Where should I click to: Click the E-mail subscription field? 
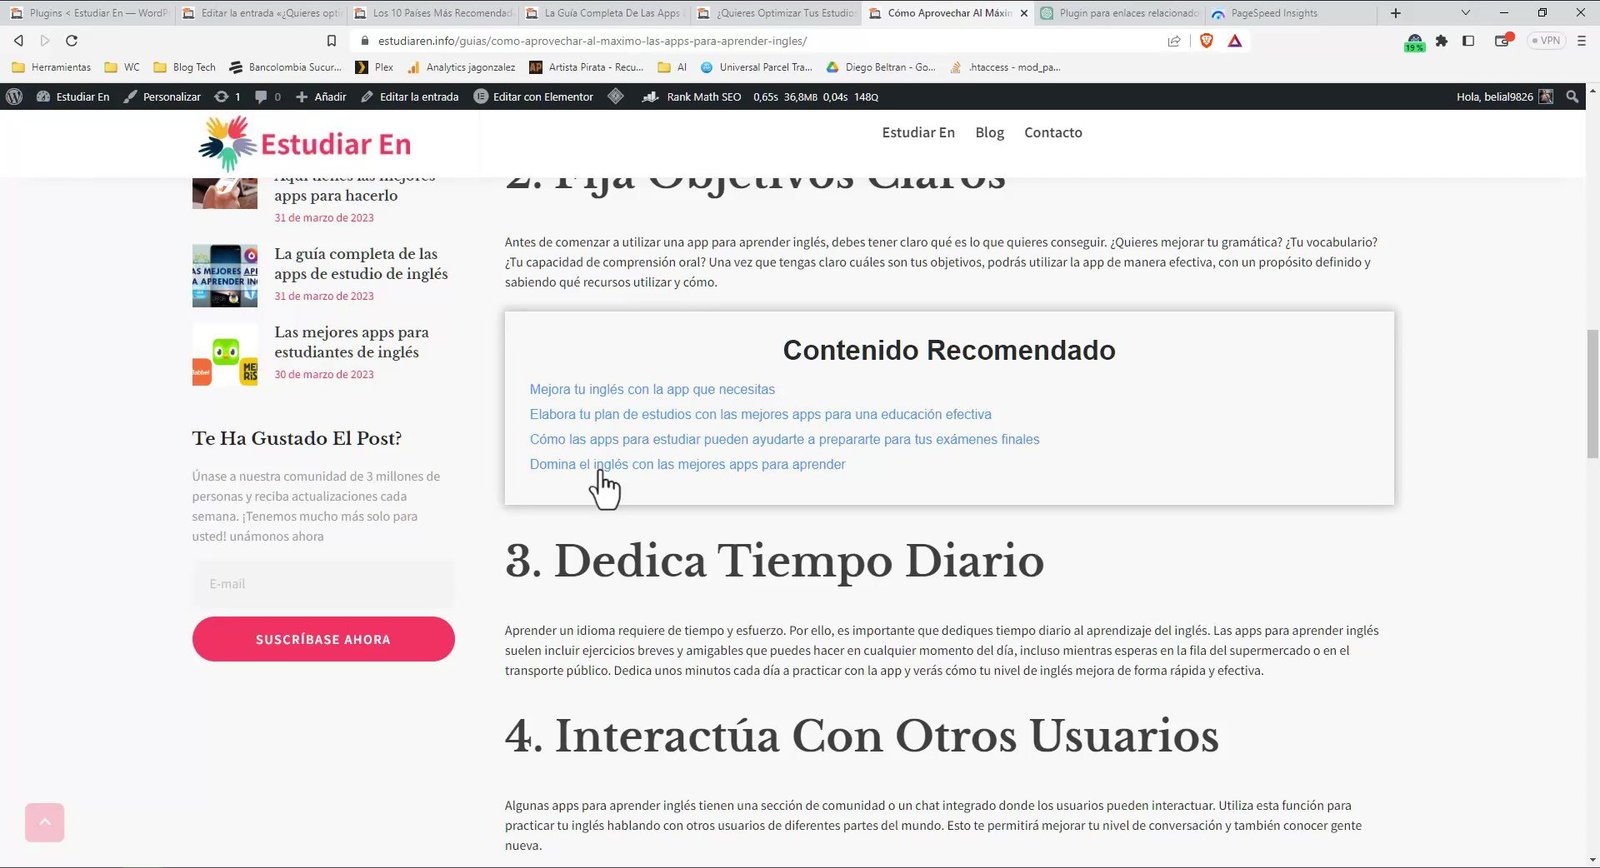pos(323,584)
